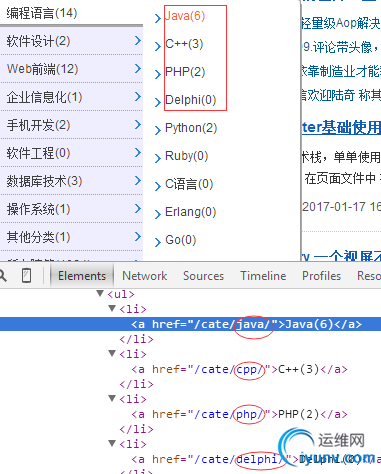Select the highlighted Java(6) anchor line
This screenshot has width=381, height=474.
click(190, 324)
